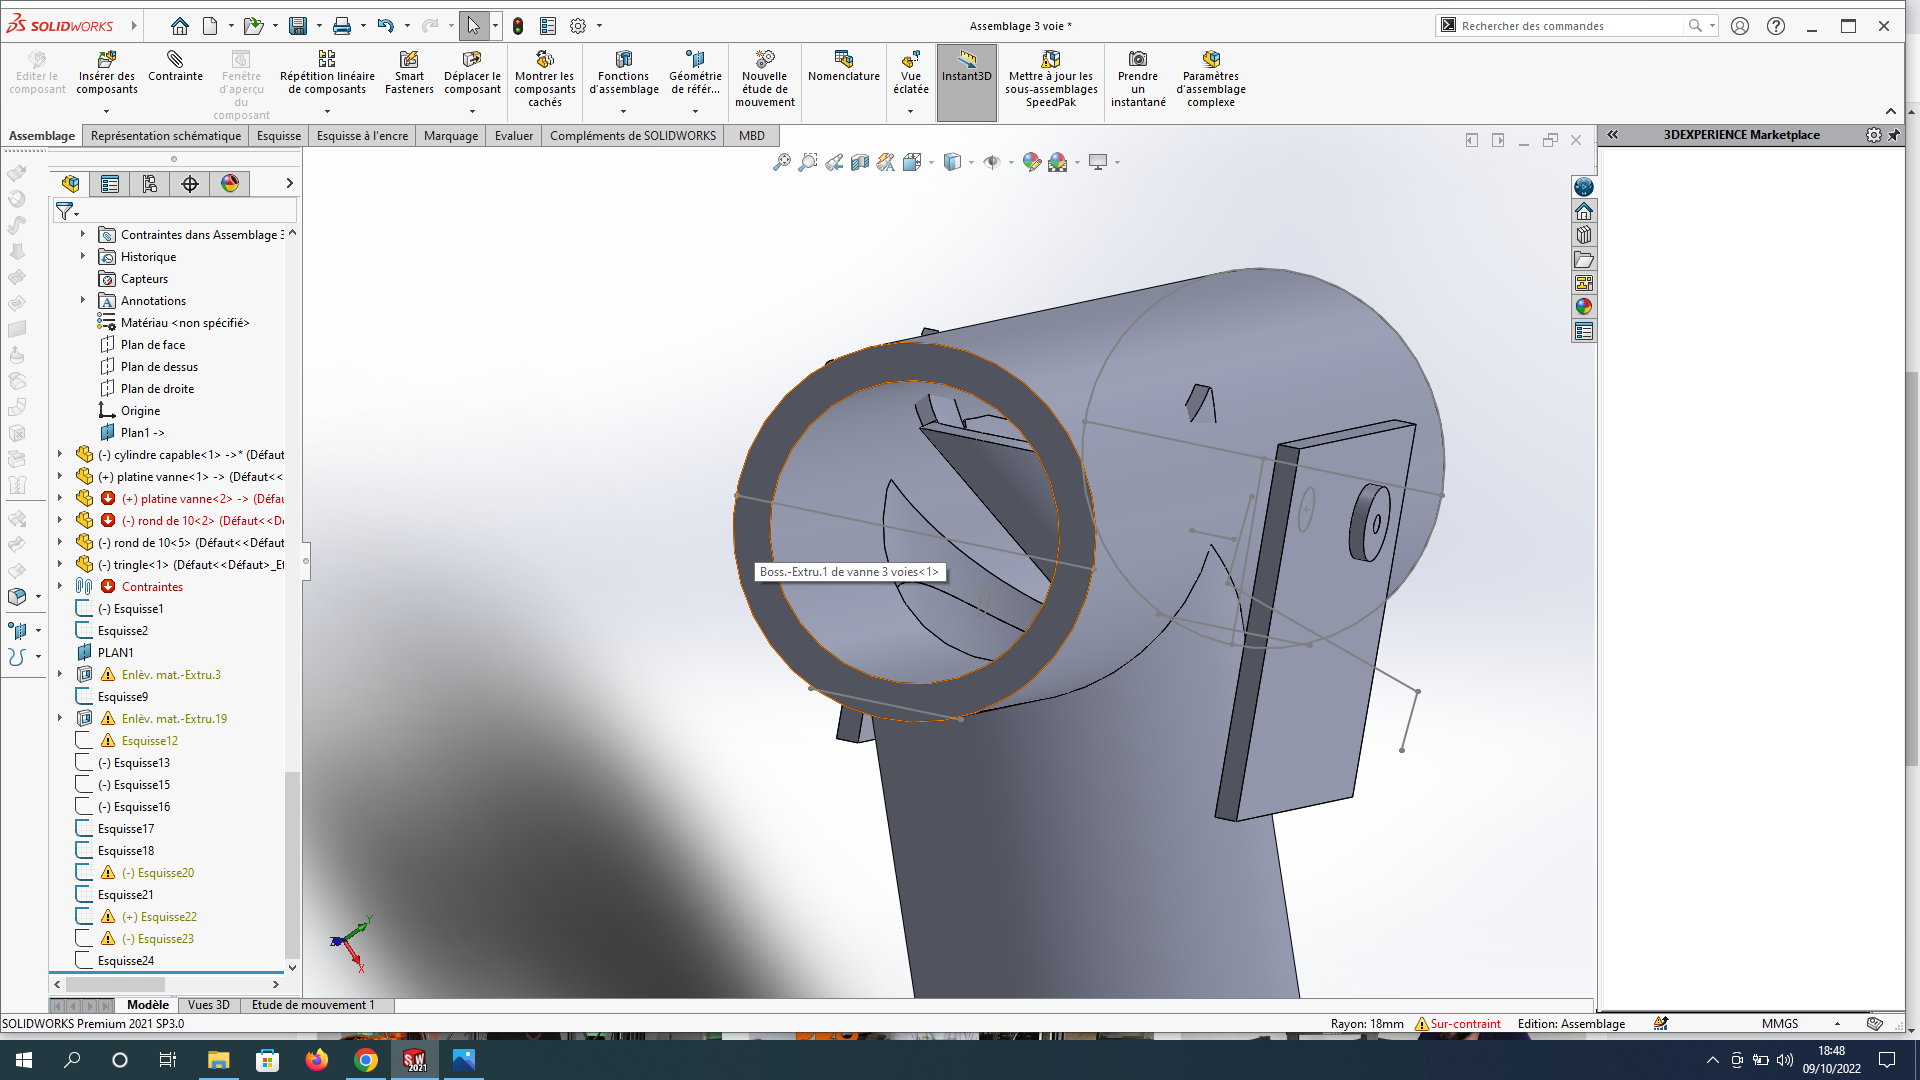Click Prendre un instantané camera icon
1920x1080 pixels.
pyautogui.click(x=1138, y=60)
